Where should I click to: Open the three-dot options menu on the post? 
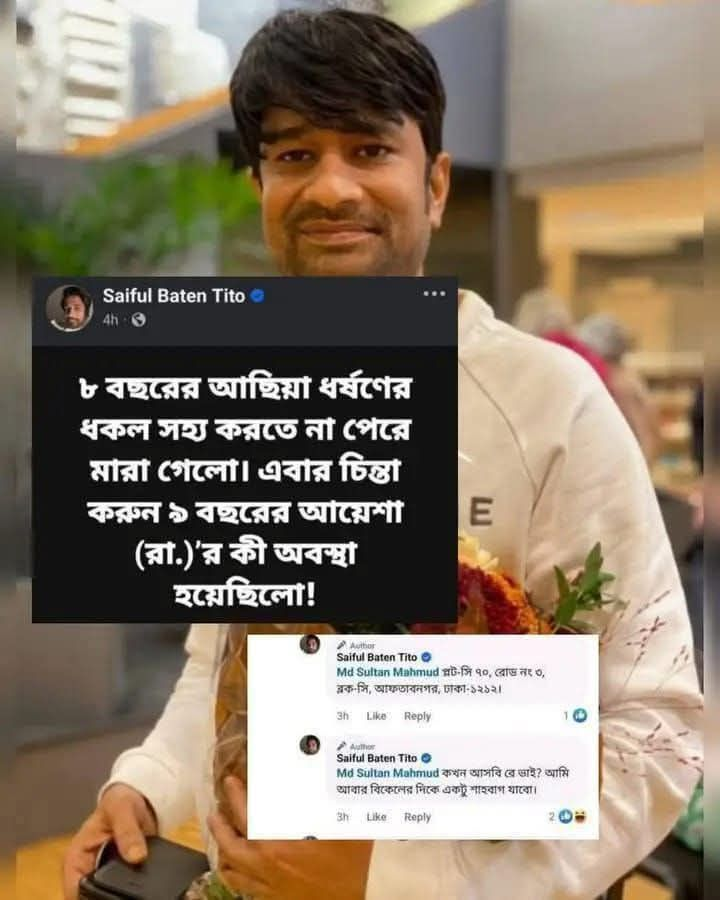[434, 294]
